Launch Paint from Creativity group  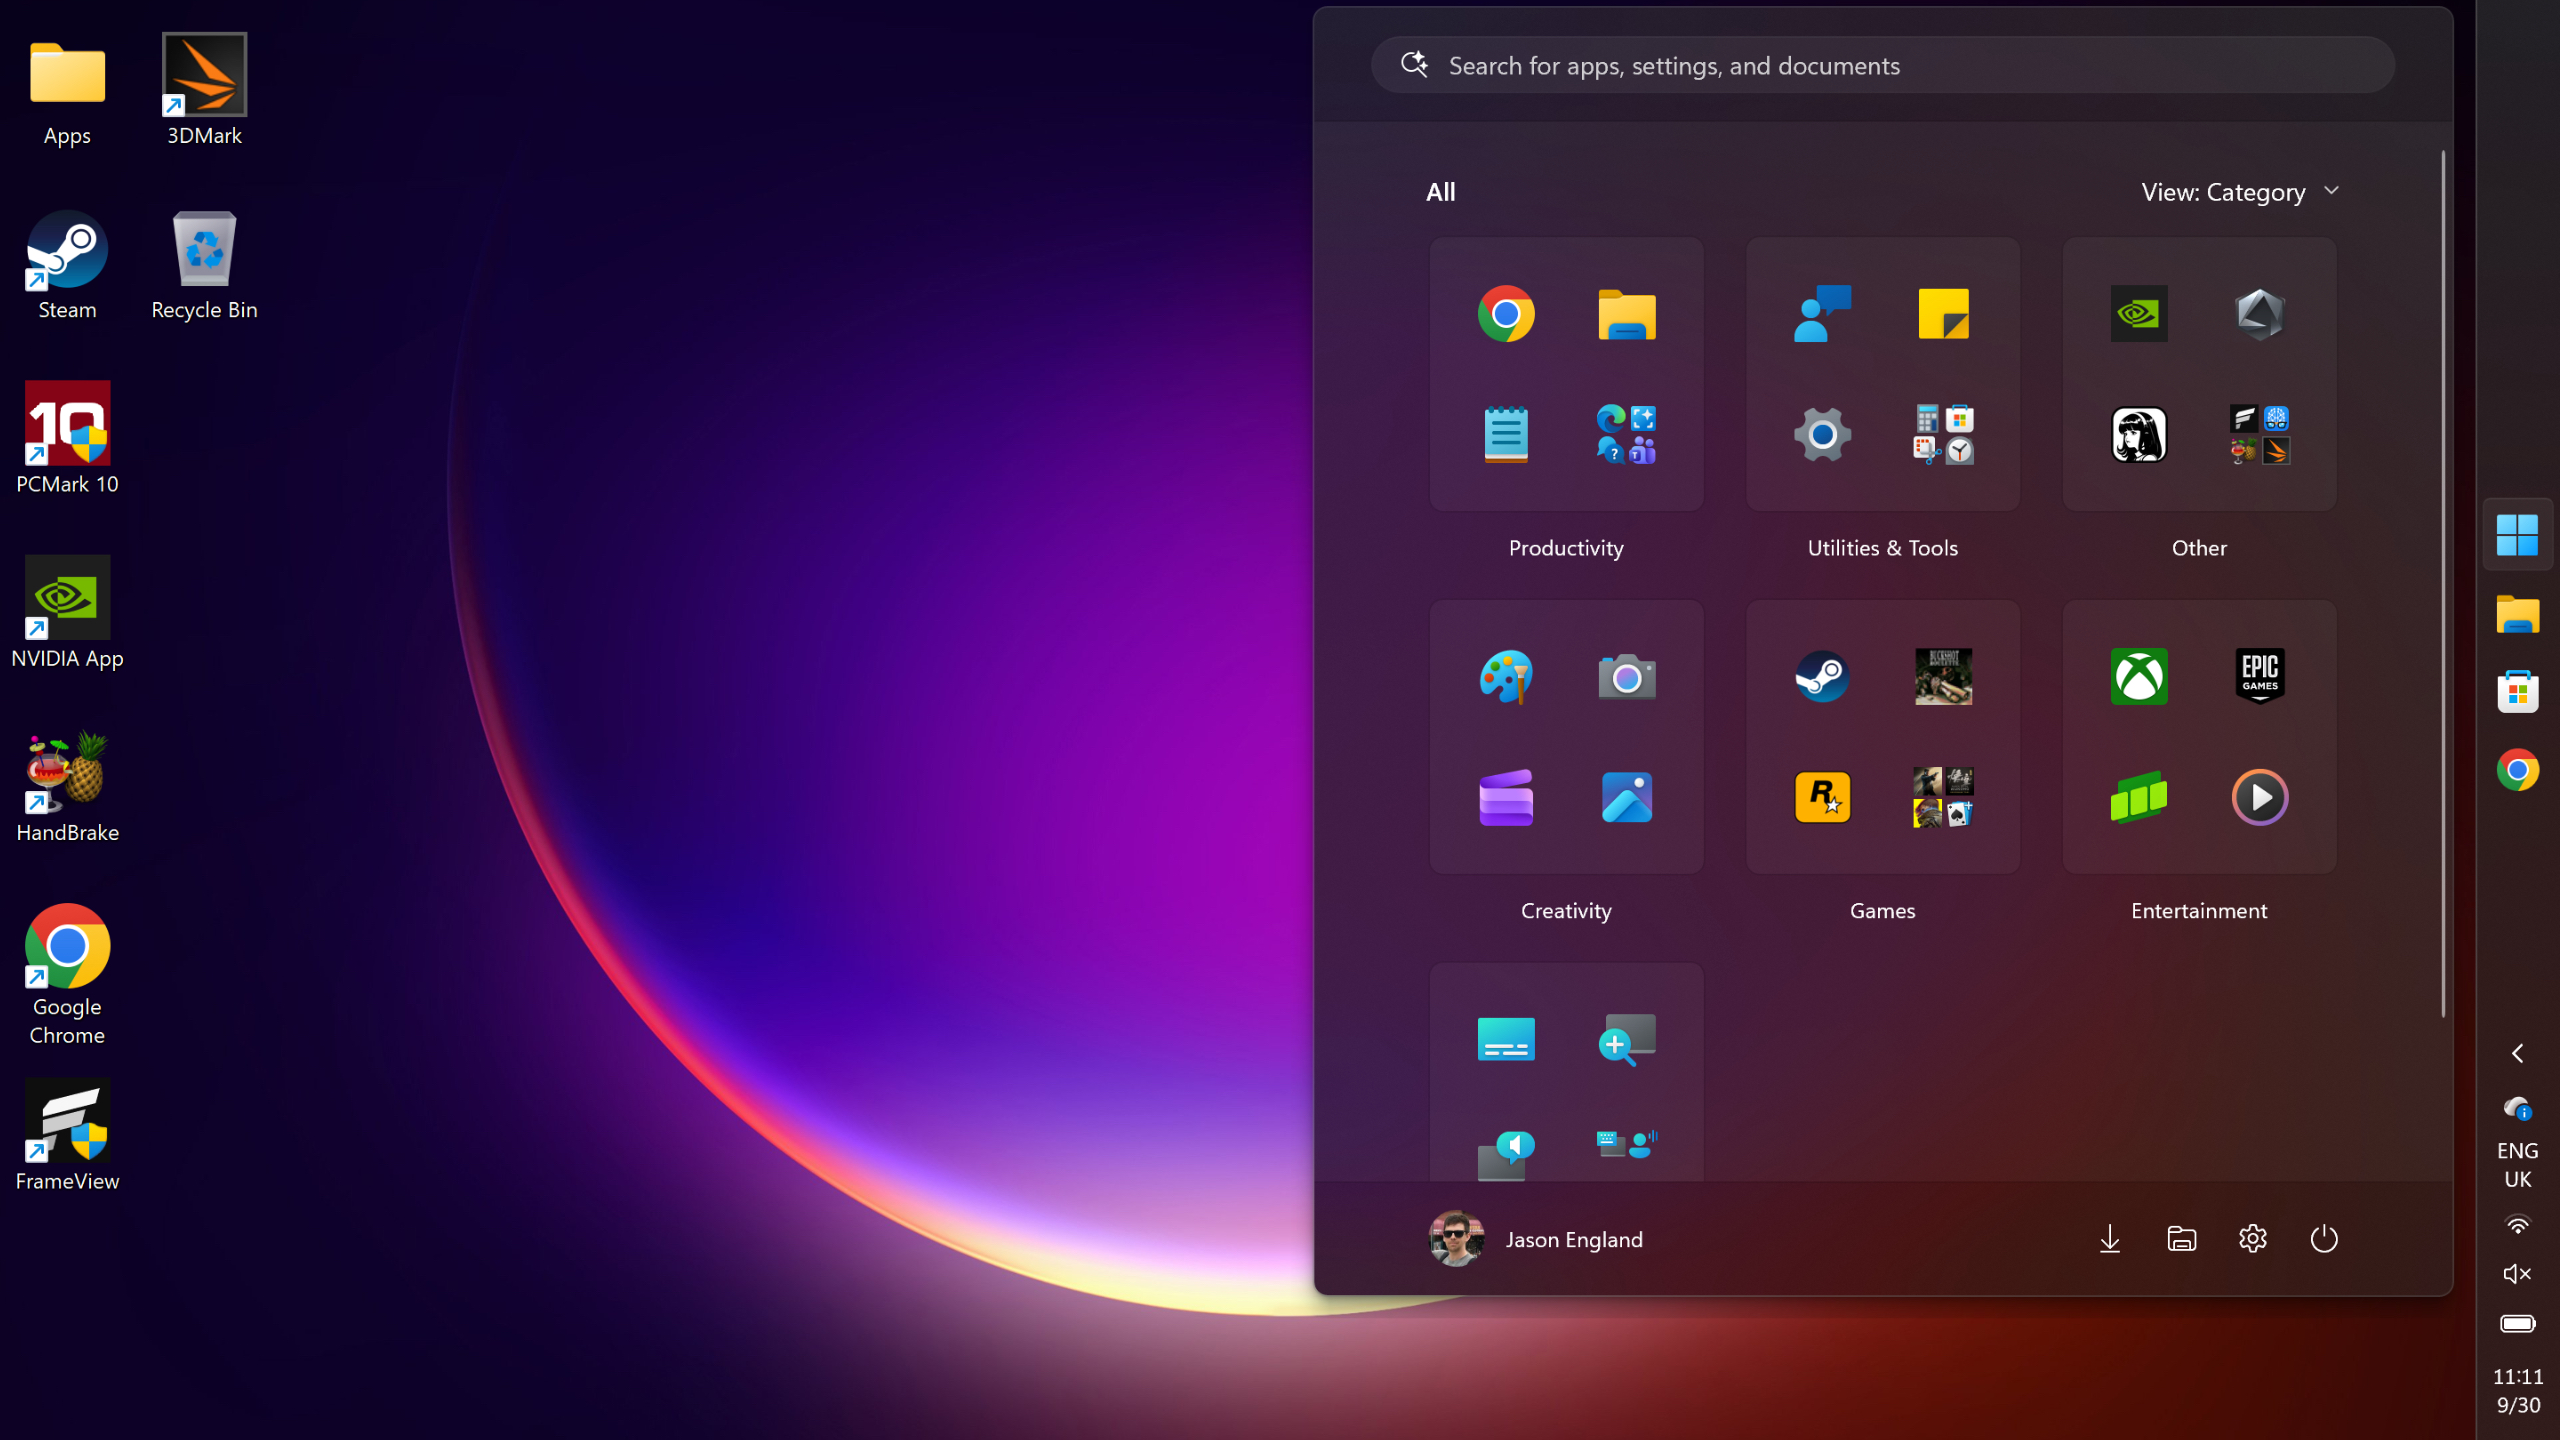click(x=1506, y=677)
